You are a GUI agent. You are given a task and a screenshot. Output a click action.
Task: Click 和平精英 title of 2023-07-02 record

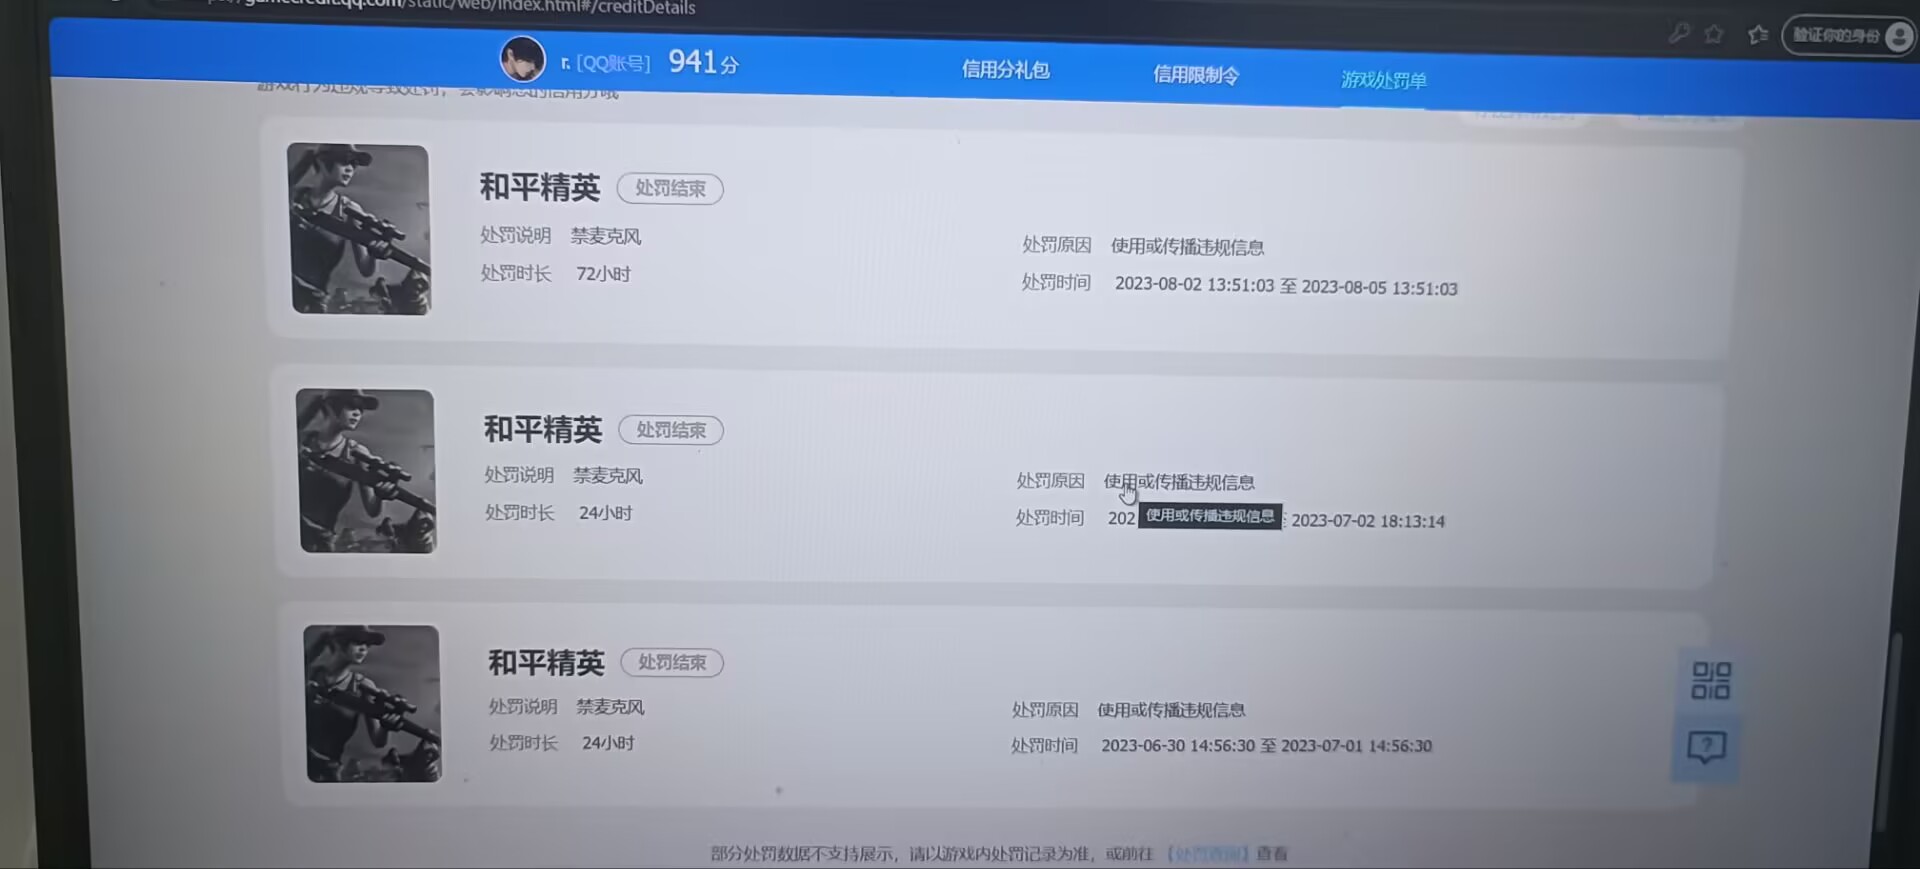pos(543,429)
